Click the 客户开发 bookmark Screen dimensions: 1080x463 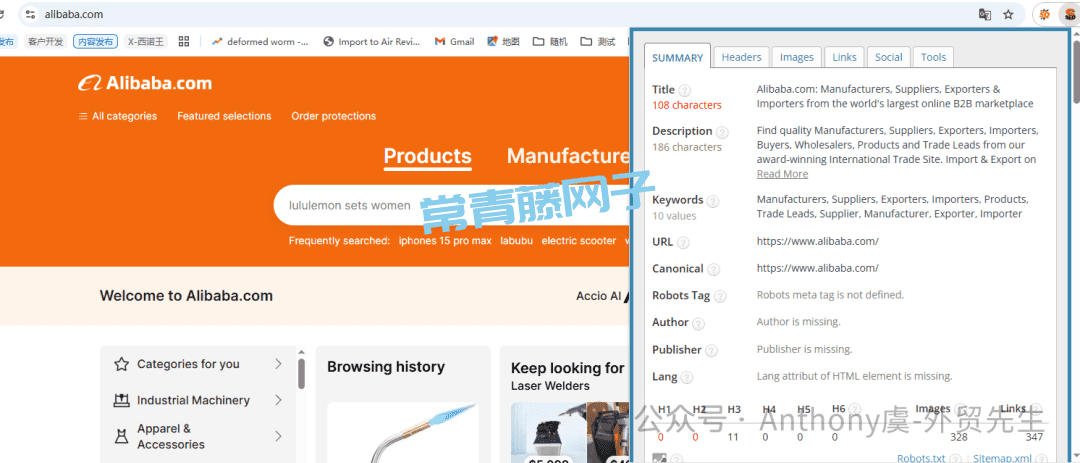pos(45,41)
